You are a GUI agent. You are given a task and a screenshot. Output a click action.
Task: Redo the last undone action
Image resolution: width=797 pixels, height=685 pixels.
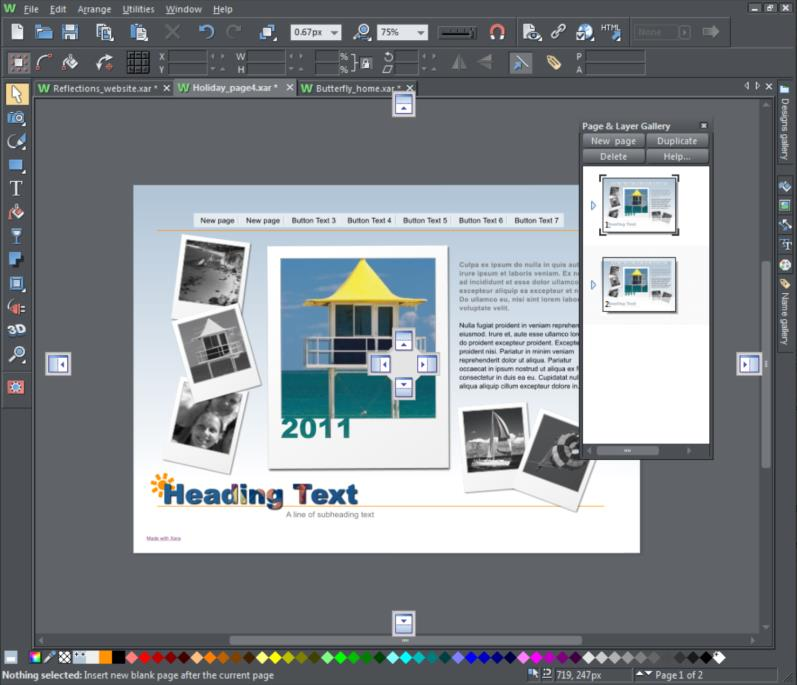233,32
